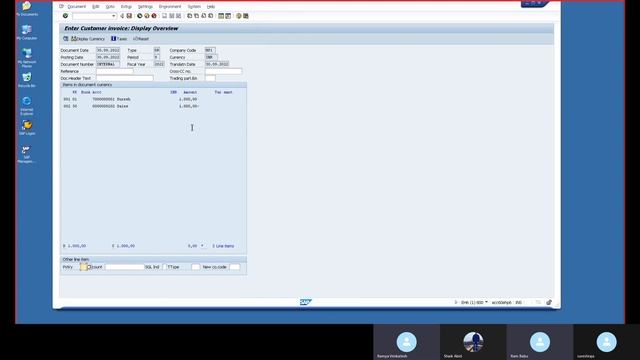Image resolution: width=640 pixels, height=360 pixels.
Task: Click the document overview icon left of Display Currency
Action: (66, 39)
